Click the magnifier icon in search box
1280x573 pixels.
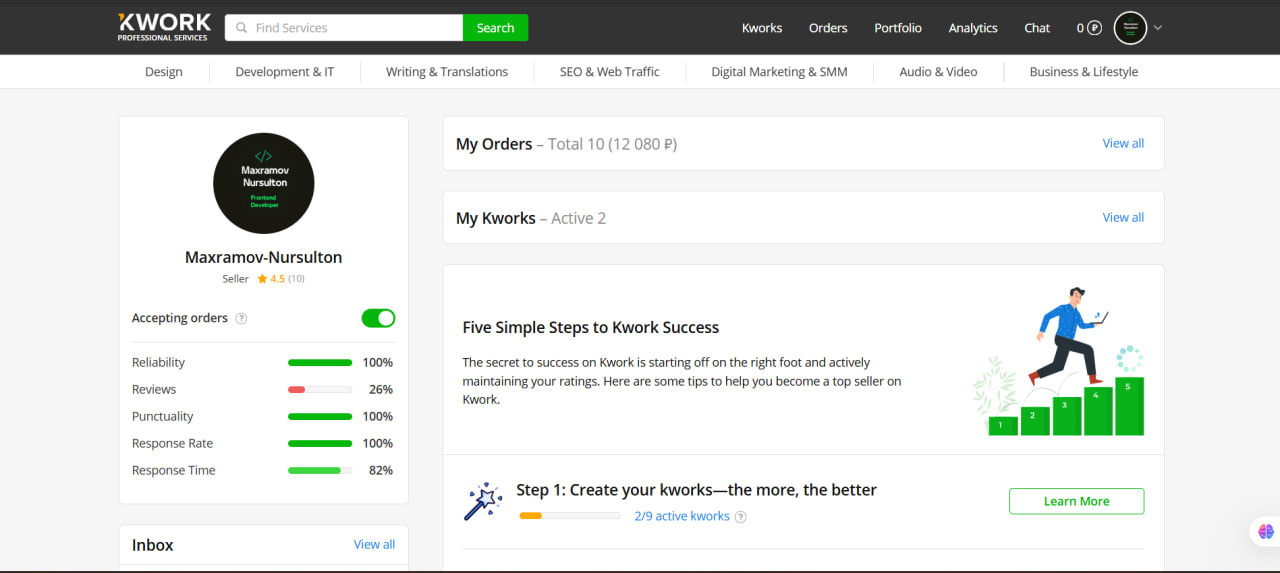point(241,28)
